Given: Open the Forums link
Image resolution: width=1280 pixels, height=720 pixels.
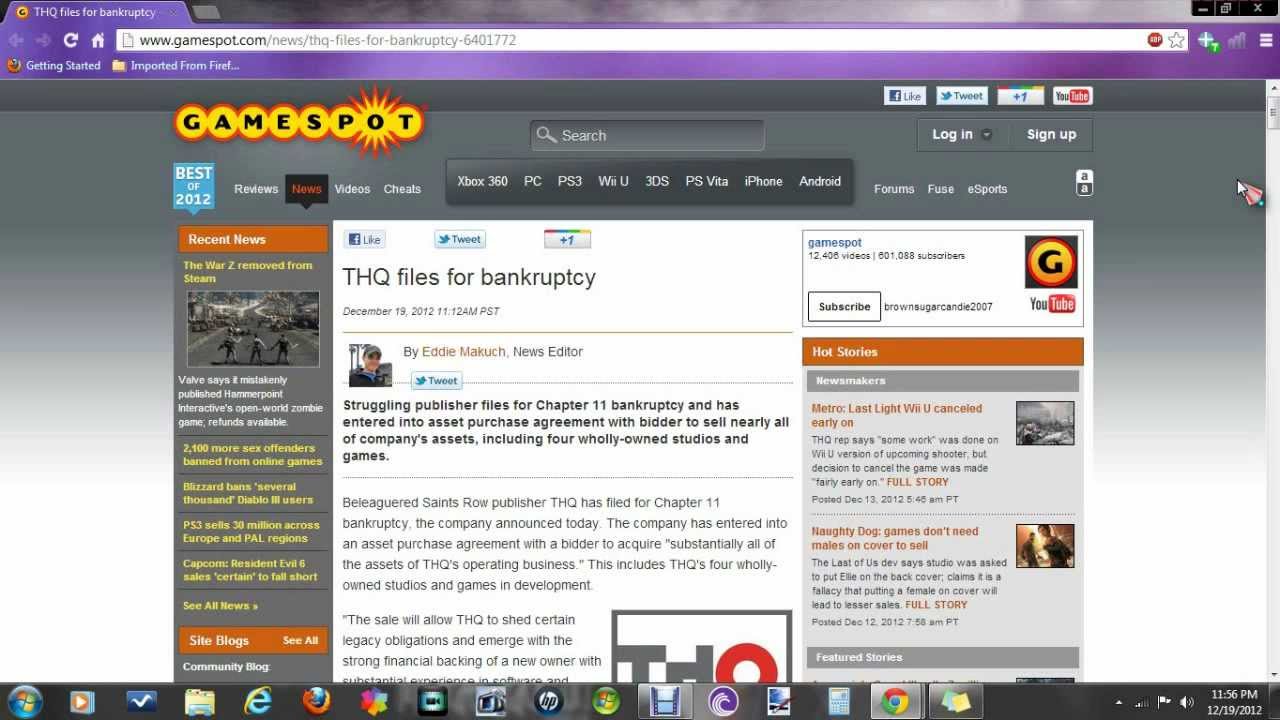Looking at the screenshot, I should coord(894,189).
